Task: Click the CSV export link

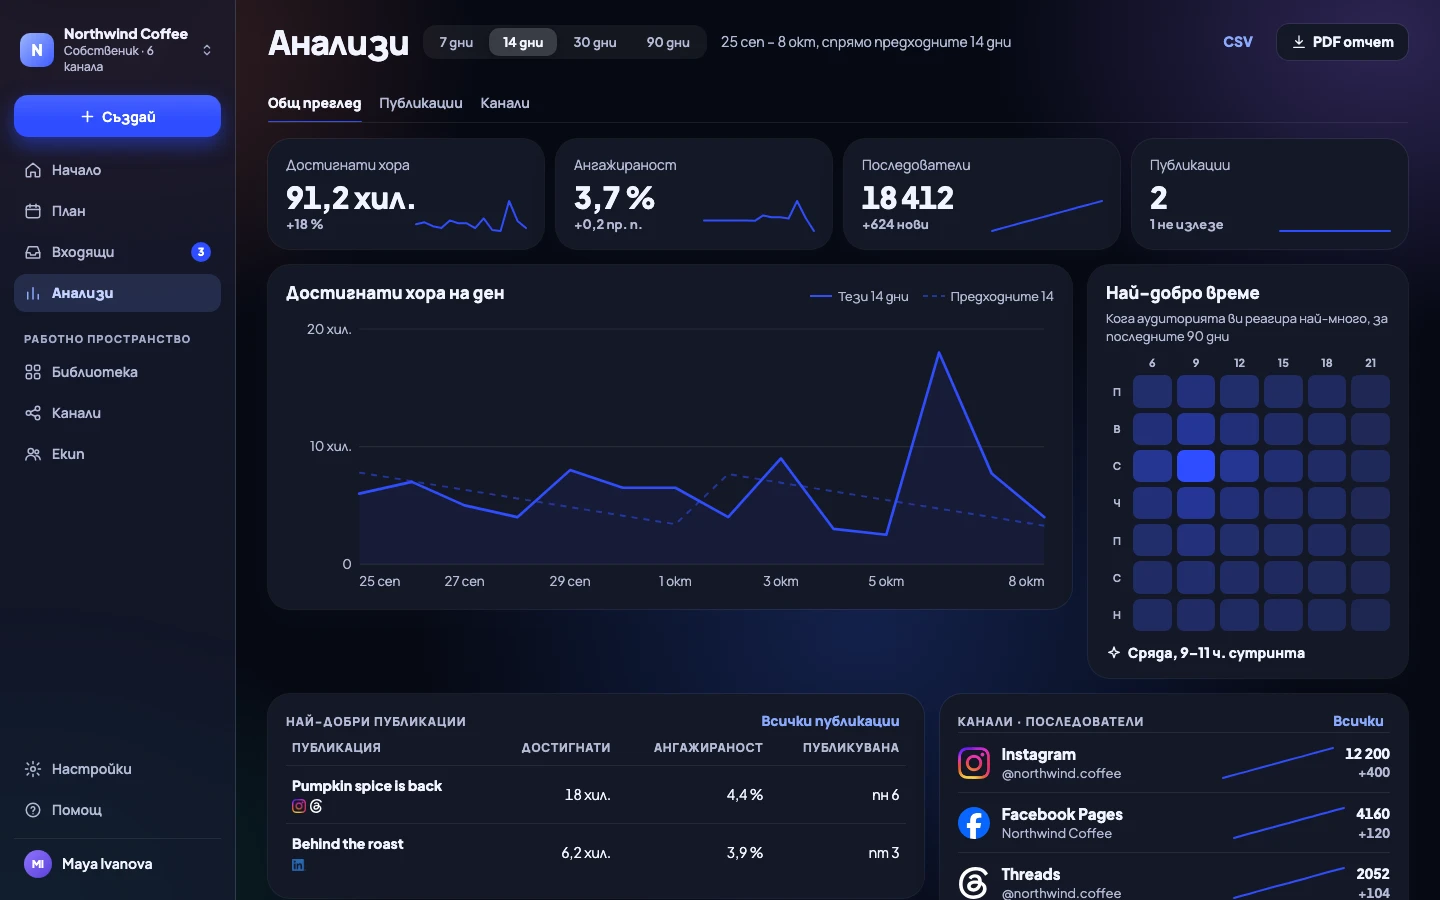Action: pos(1238,42)
